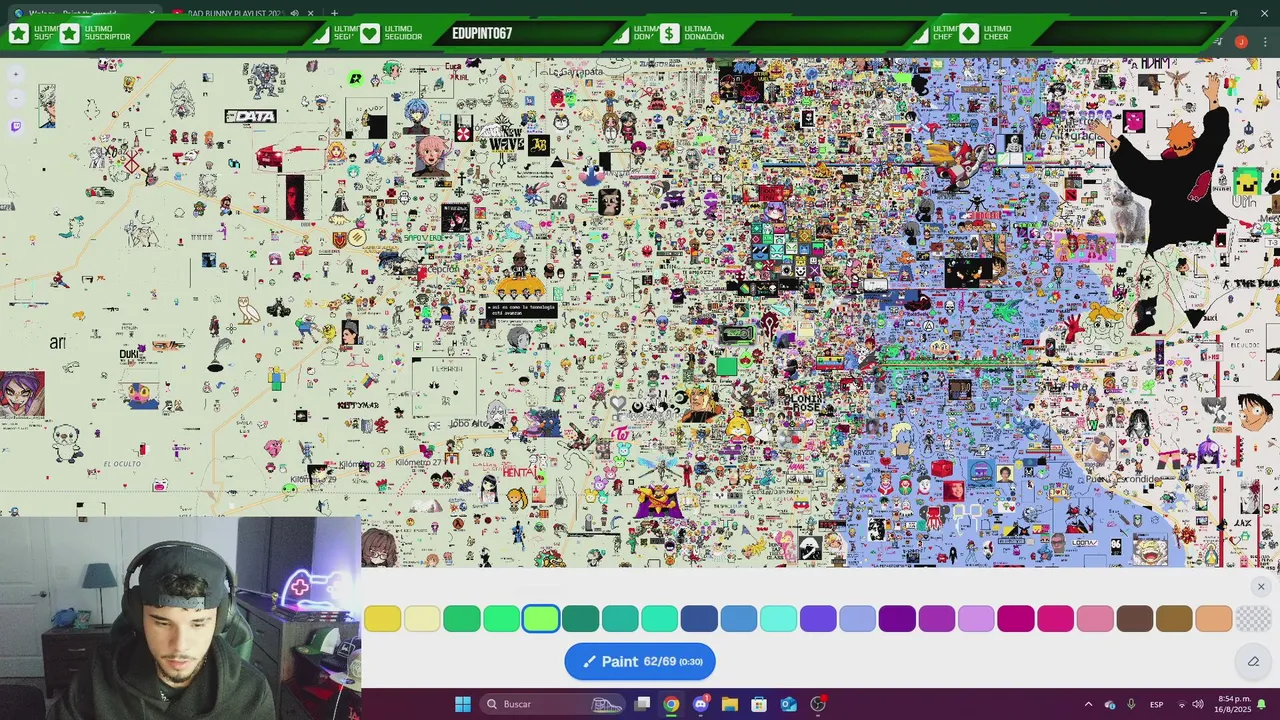Click the DATA logo artwork on the canvas
Image resolution: width=1280 pixels, height=720 pixels.
[250, 116]
